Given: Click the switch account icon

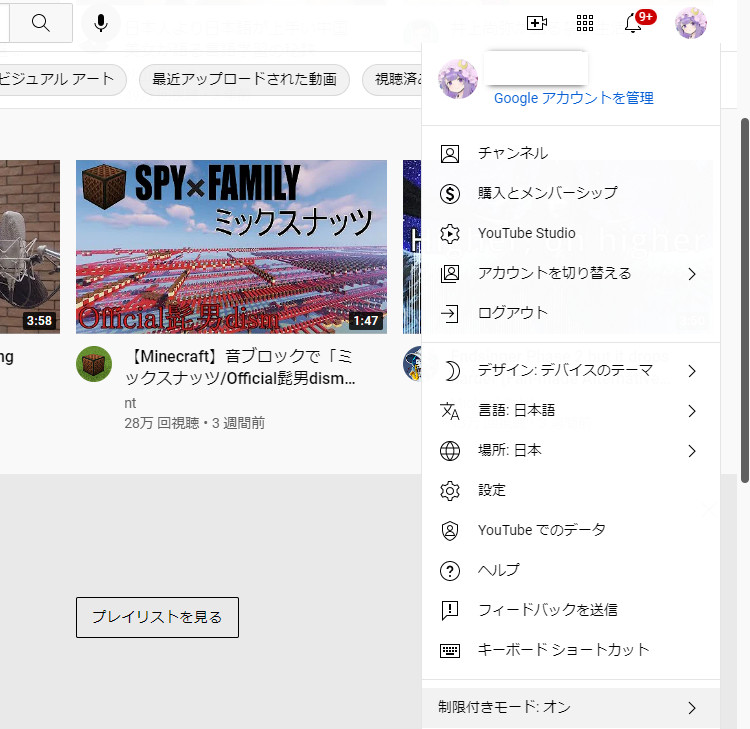Looking at the screenshot, I should [x=450, y=274].
